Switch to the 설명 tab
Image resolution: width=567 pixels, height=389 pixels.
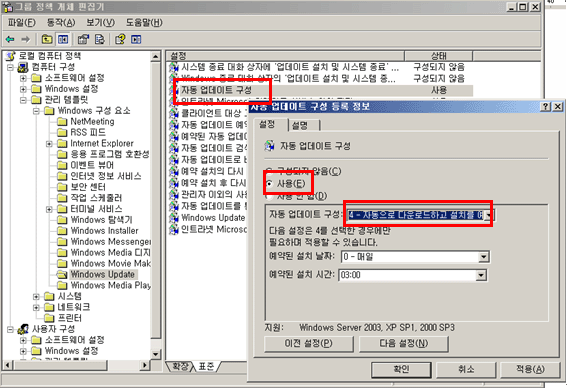301,125
